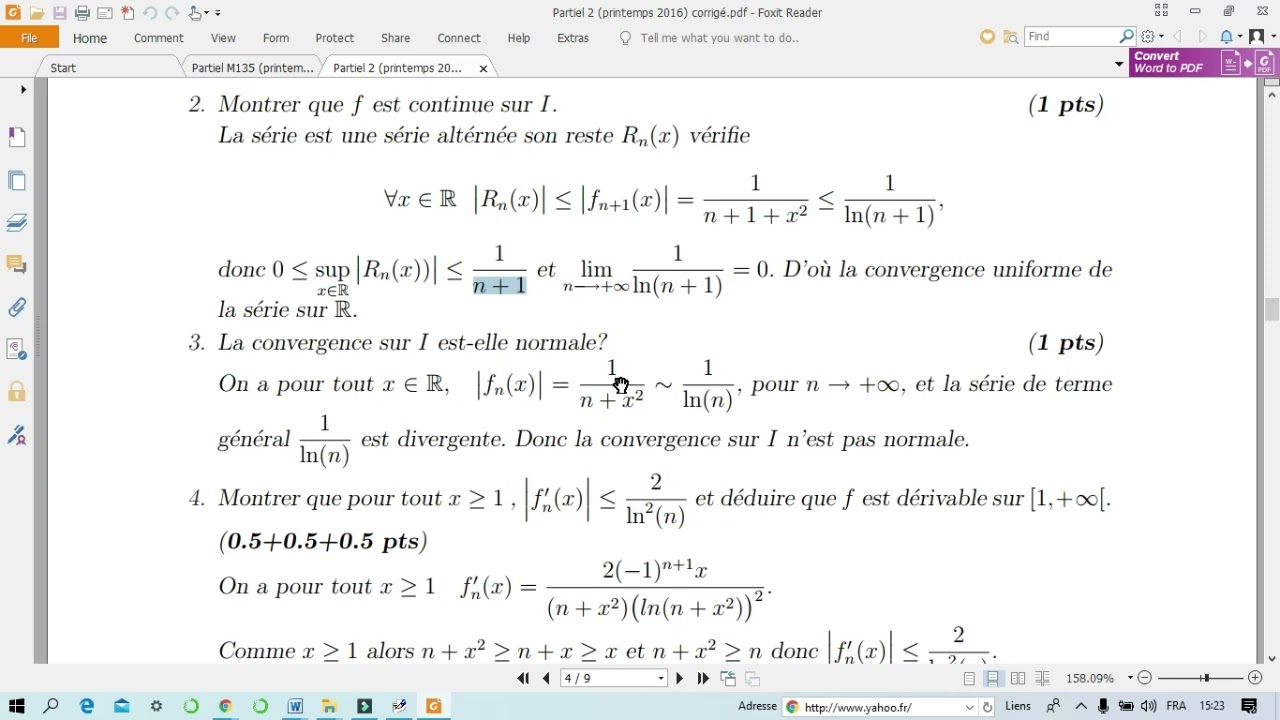Open the Home ribbon tab
Image resolution: width=1280 pixels, height=720 pixels.
(x=90, y=38)
